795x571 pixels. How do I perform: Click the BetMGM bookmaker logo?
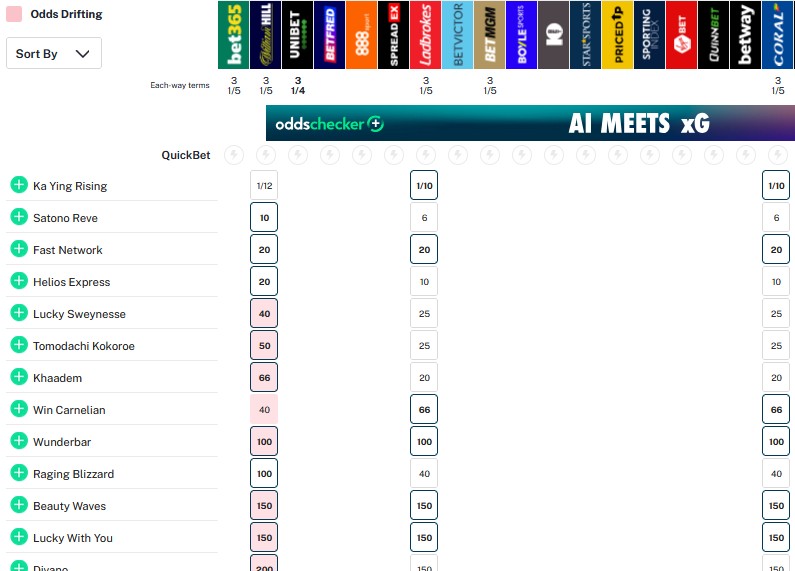pos(489,35)
